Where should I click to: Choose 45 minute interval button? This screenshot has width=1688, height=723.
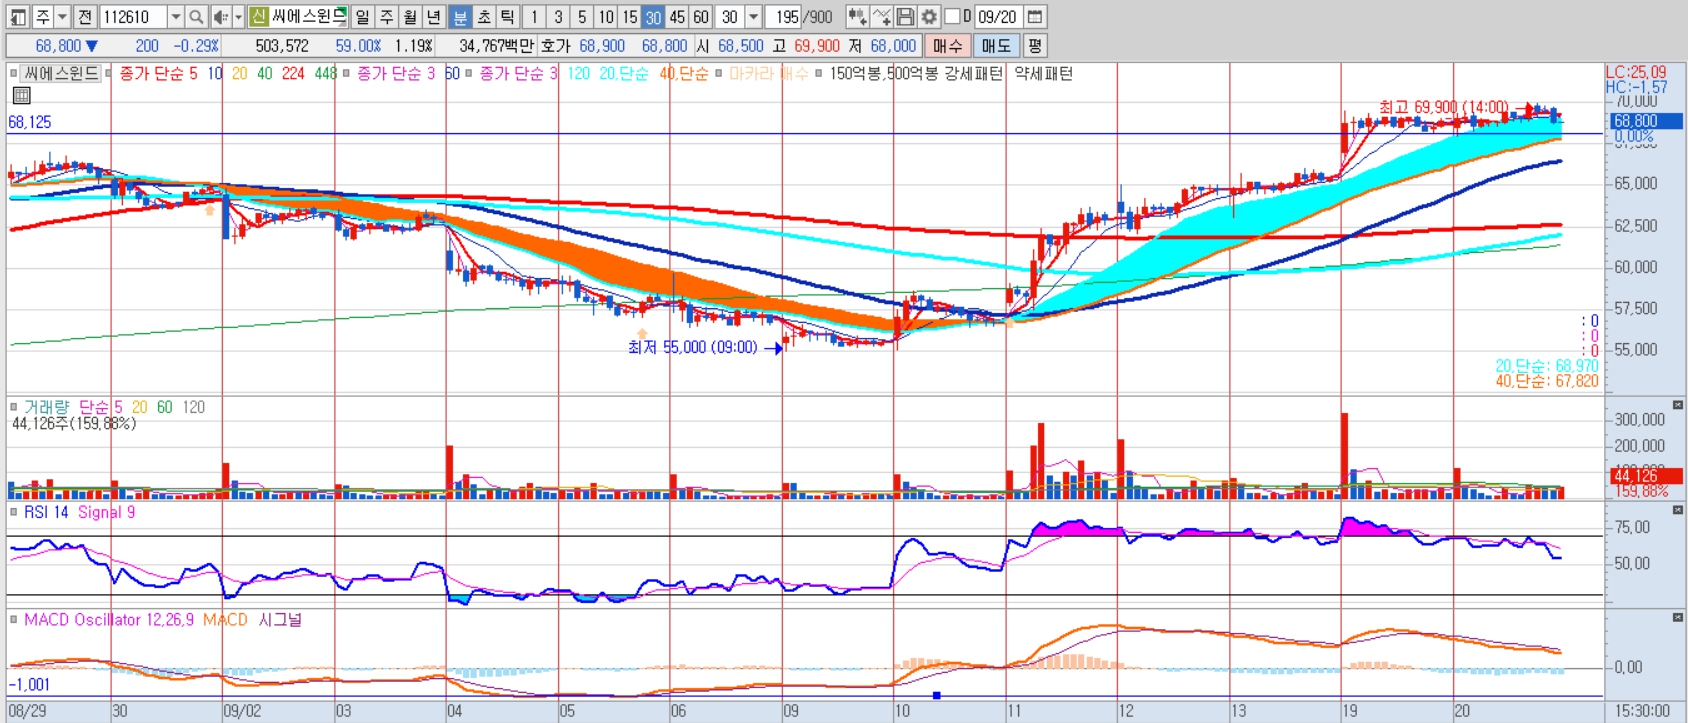[677, 17]
